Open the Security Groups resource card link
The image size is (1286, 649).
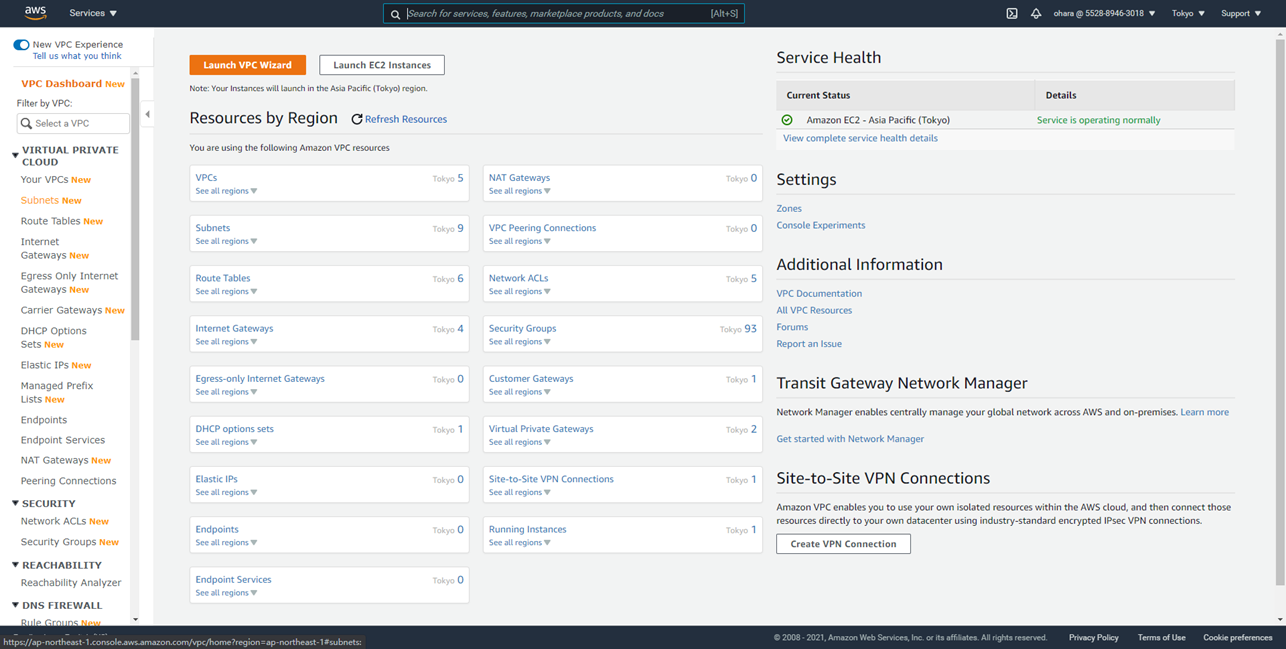pyautogui.click(x=522, y=328)
